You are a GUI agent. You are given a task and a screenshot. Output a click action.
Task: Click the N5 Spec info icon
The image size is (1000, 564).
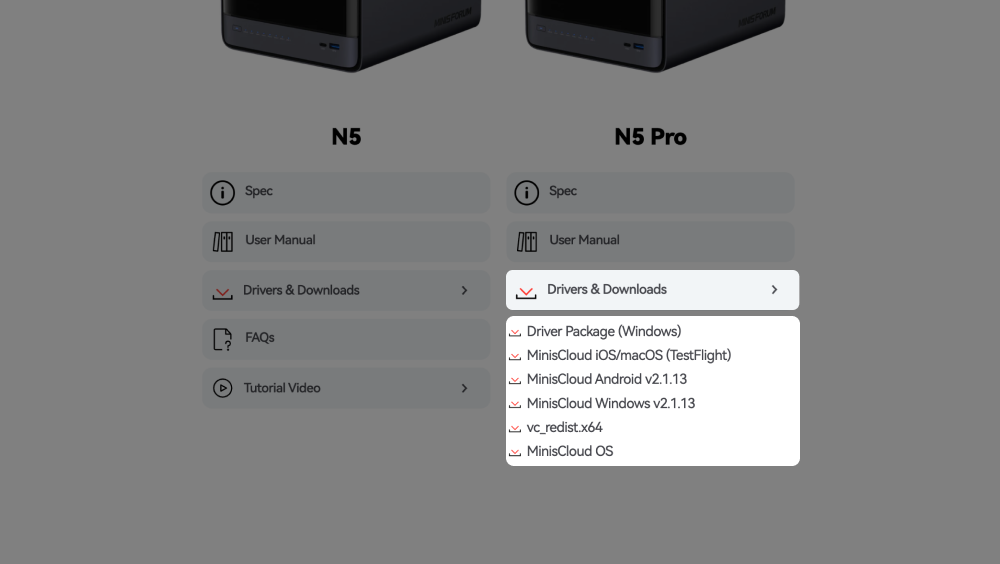pyautogui.click(x=222, y=193)
